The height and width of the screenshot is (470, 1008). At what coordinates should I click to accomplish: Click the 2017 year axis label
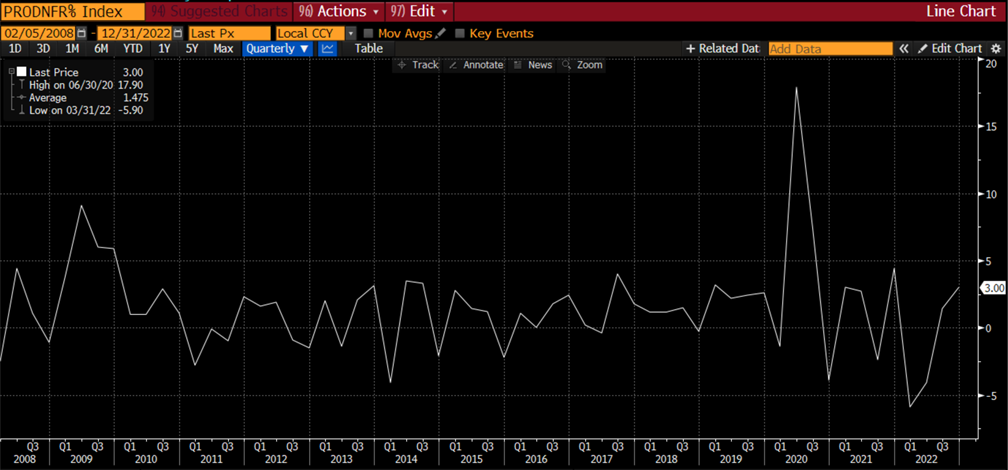[600, 459]
